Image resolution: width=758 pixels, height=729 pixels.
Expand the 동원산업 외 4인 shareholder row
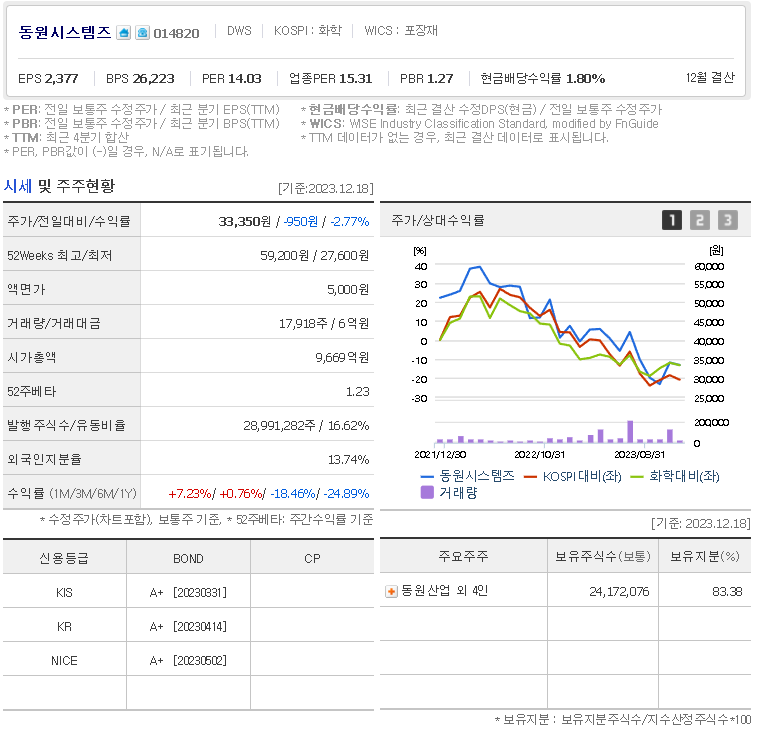(391, 591)
